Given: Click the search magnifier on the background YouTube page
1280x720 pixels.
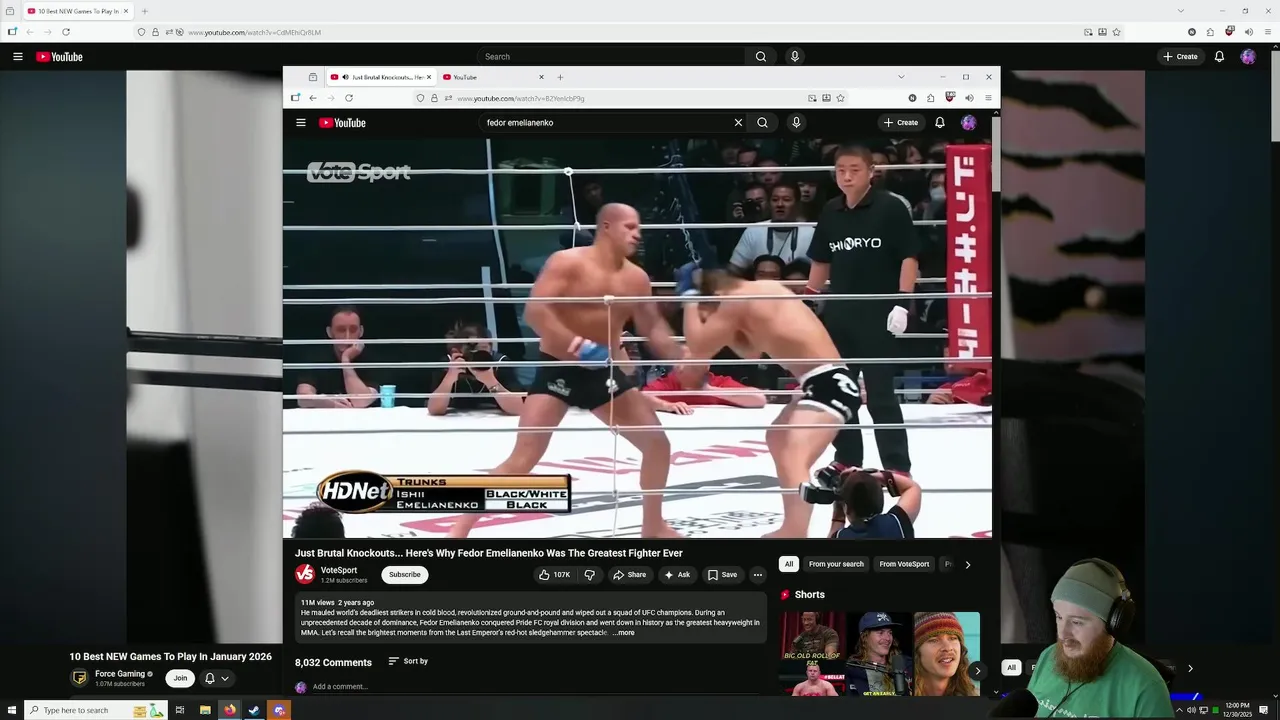Looking at the screenshot, I should (x=761, y=57).
